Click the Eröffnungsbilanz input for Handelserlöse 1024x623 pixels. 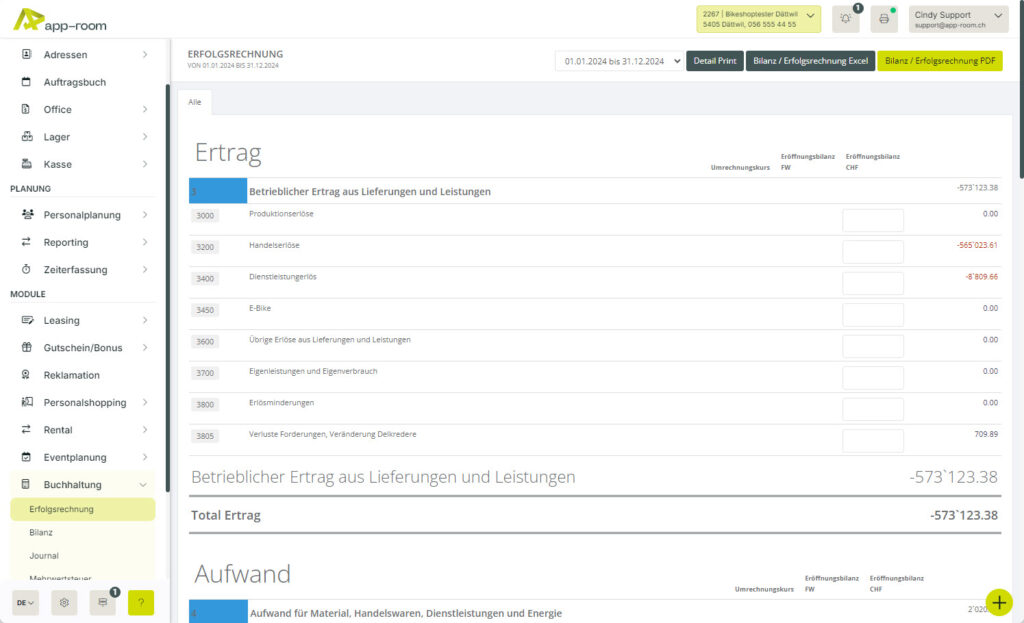pyautogui.click(x=872, y=251)
